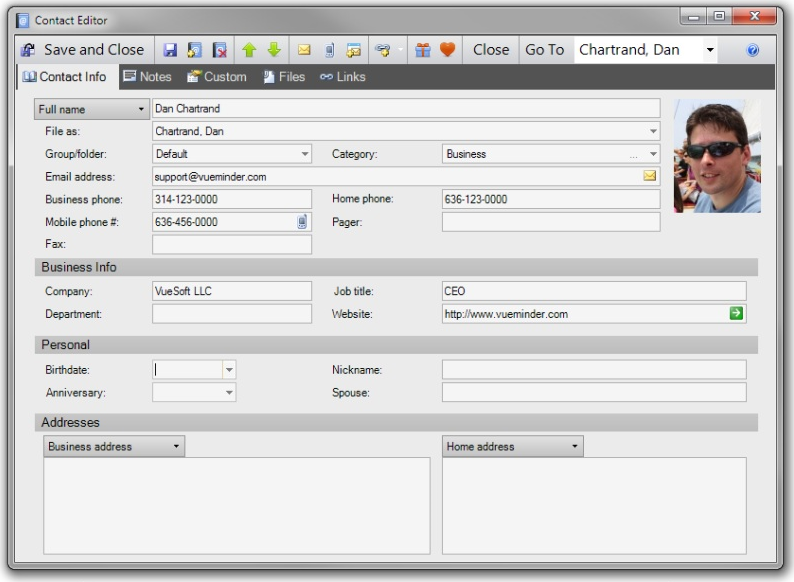794x582 pixels.
Task: Switch to the Notes tab
Action: 147,77
